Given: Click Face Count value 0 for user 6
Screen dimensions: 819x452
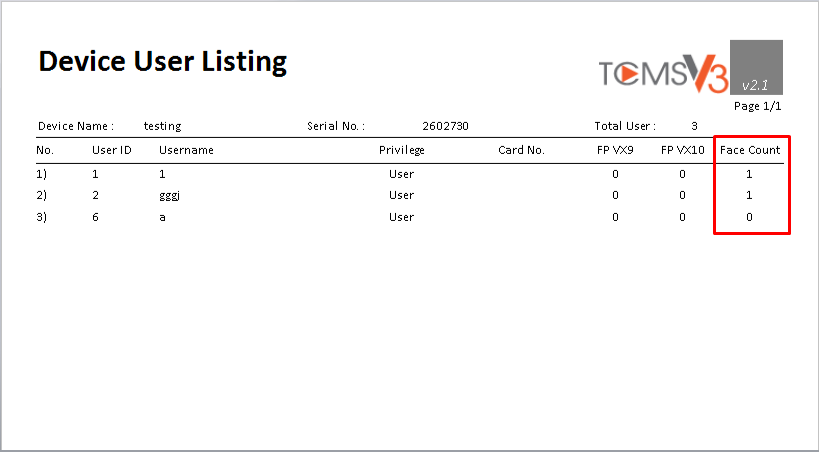Looking at the screenshot, I should point(749,217).
